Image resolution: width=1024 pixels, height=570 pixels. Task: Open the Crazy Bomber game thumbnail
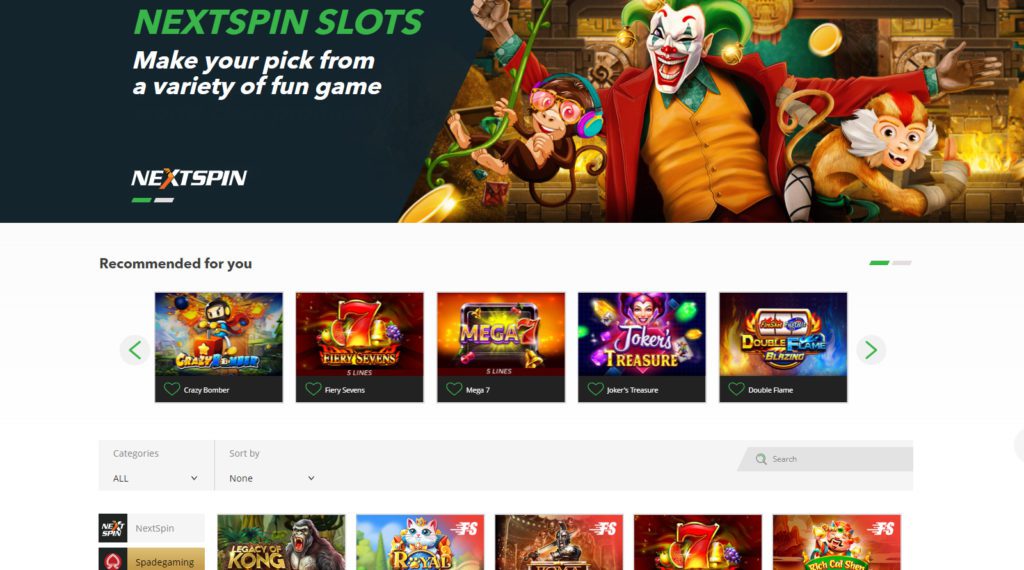[219, 334]
